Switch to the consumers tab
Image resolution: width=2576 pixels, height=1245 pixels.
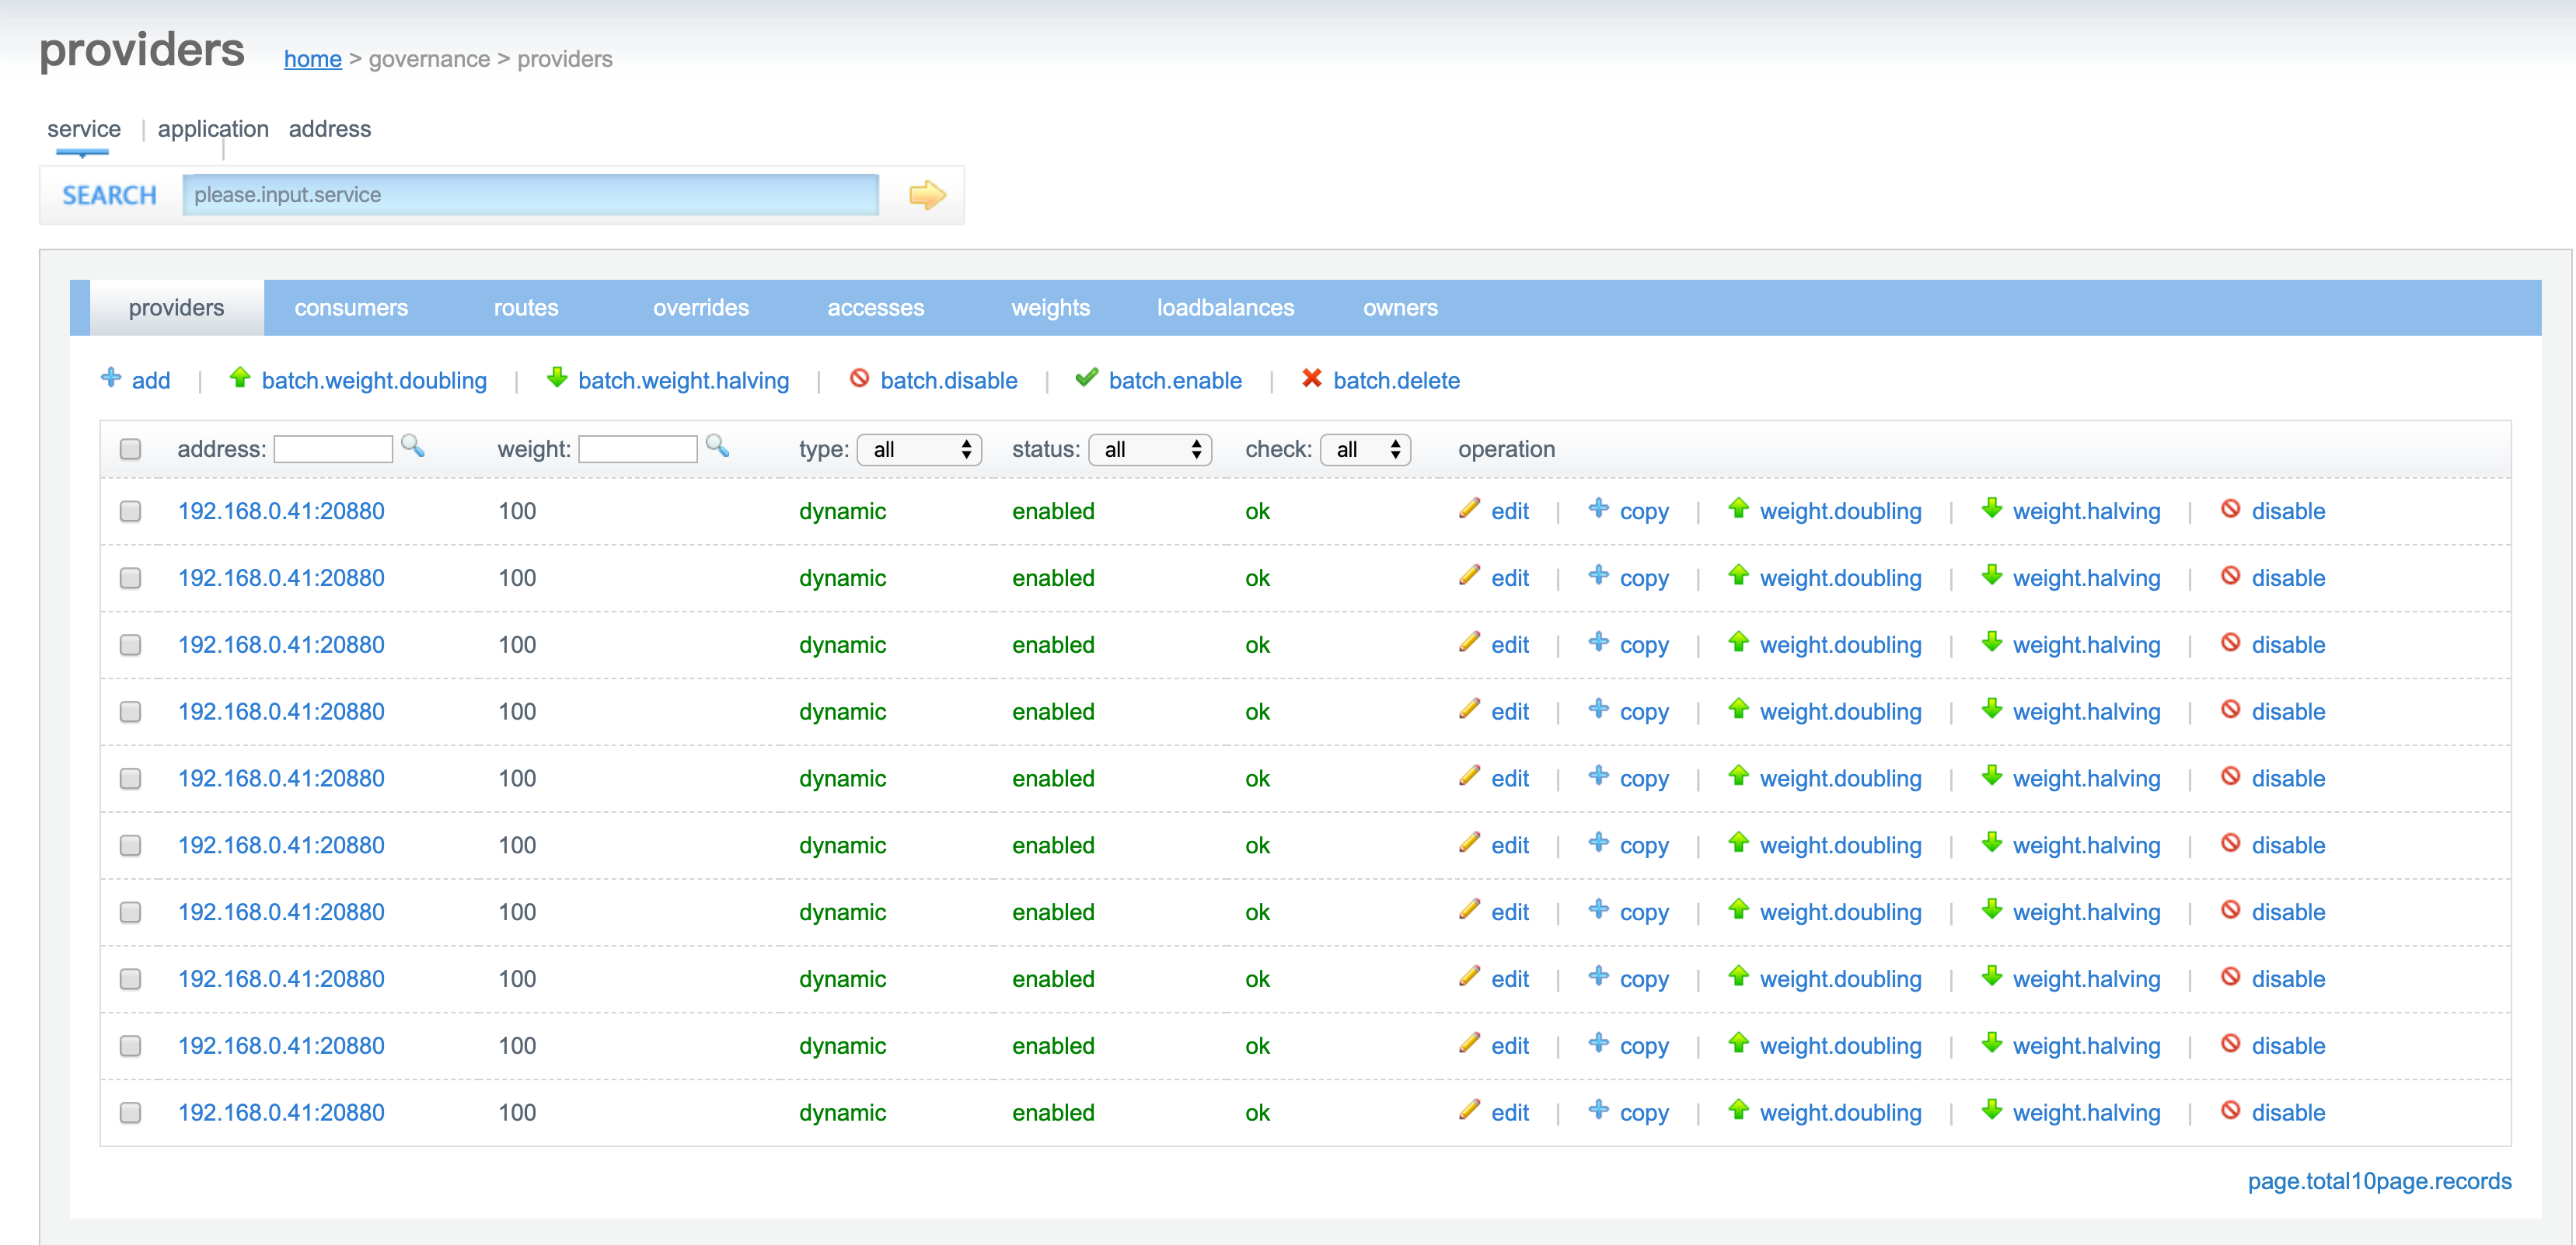tap(351, 308)
